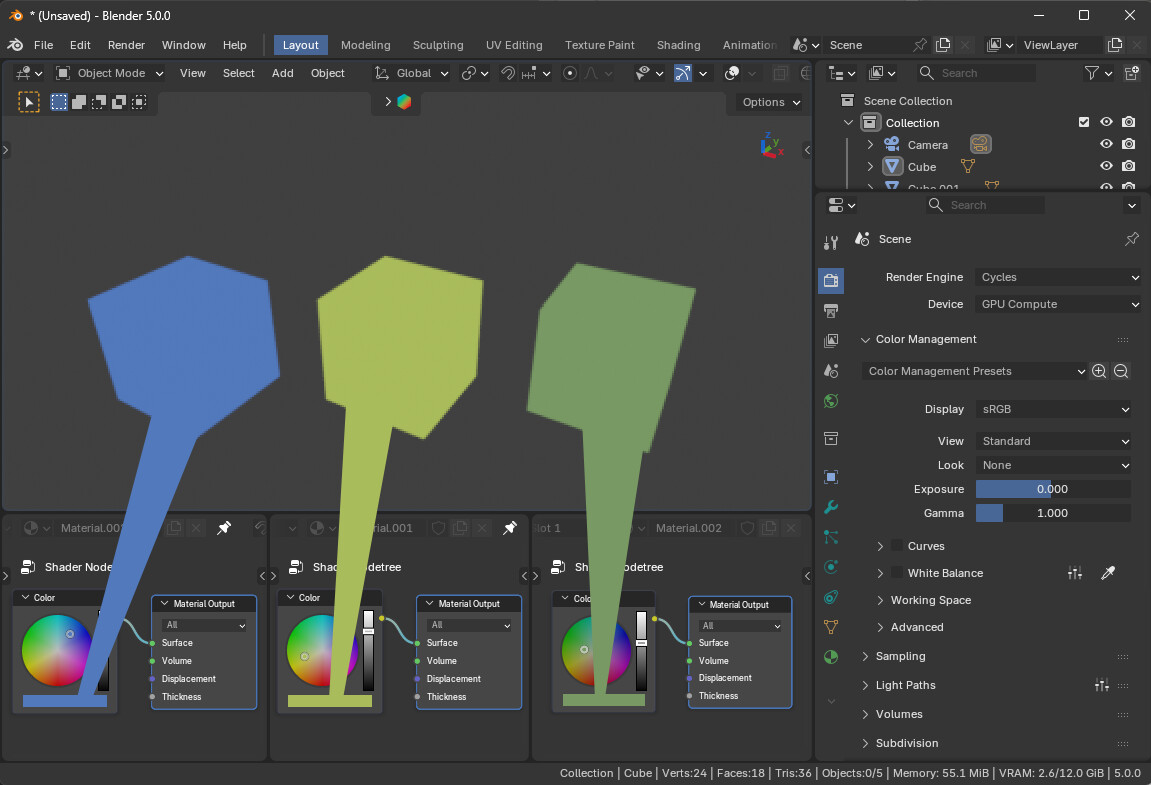Open the Display sRGB dropdown

pyautogui.click(x=1053, y=409)
